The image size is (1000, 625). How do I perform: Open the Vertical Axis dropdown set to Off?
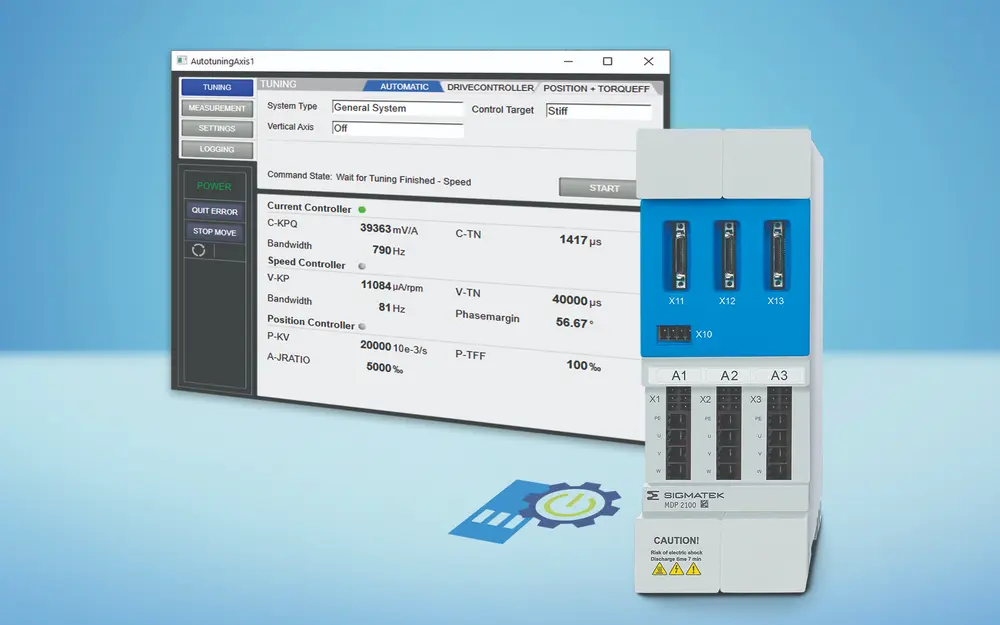click(x=397, y=129)
